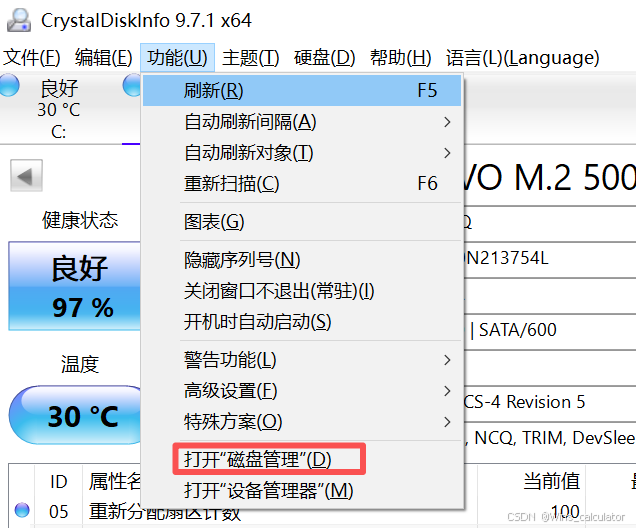Click the 30 °C temperature button
Screen dimensions: 636x528
(x=75, y=415)
